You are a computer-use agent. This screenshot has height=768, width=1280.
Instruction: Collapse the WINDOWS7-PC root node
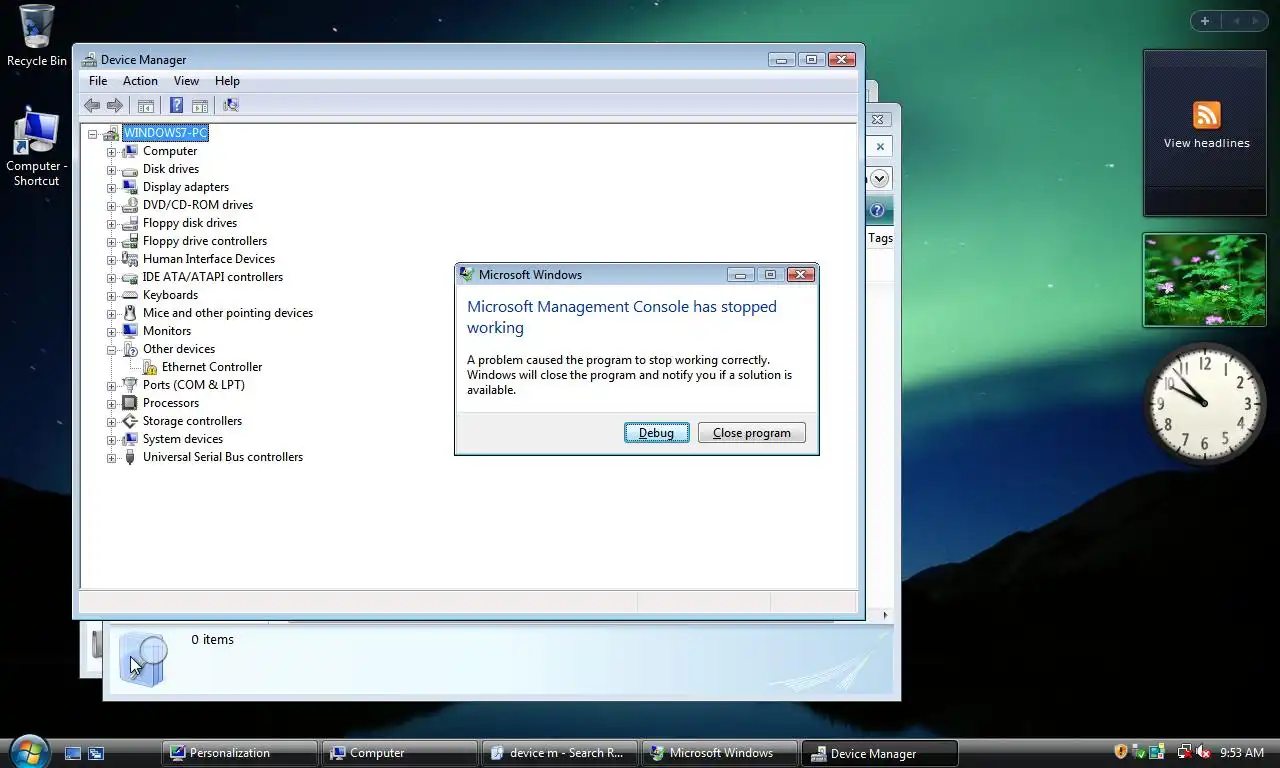click(92, 134)
